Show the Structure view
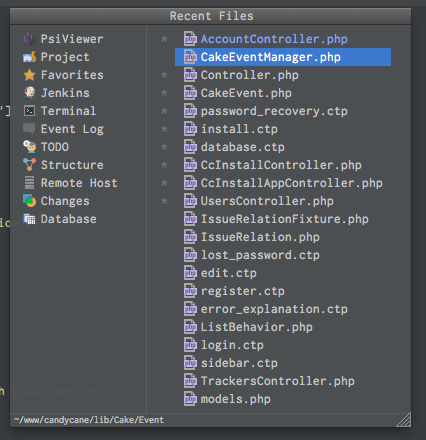This screenshot has height=440, width=426. pyautogui.click(x=72, y=165)
